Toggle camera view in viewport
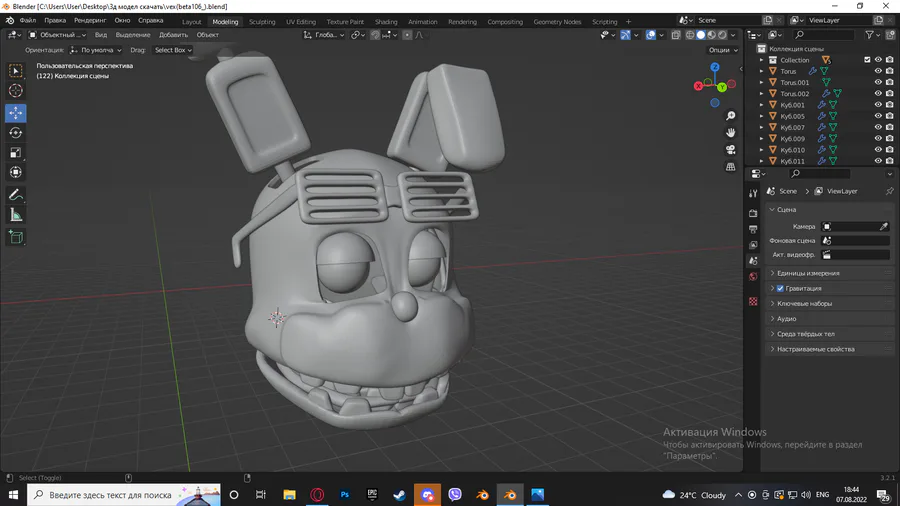900x506 pixels. [x=731, y=149]
